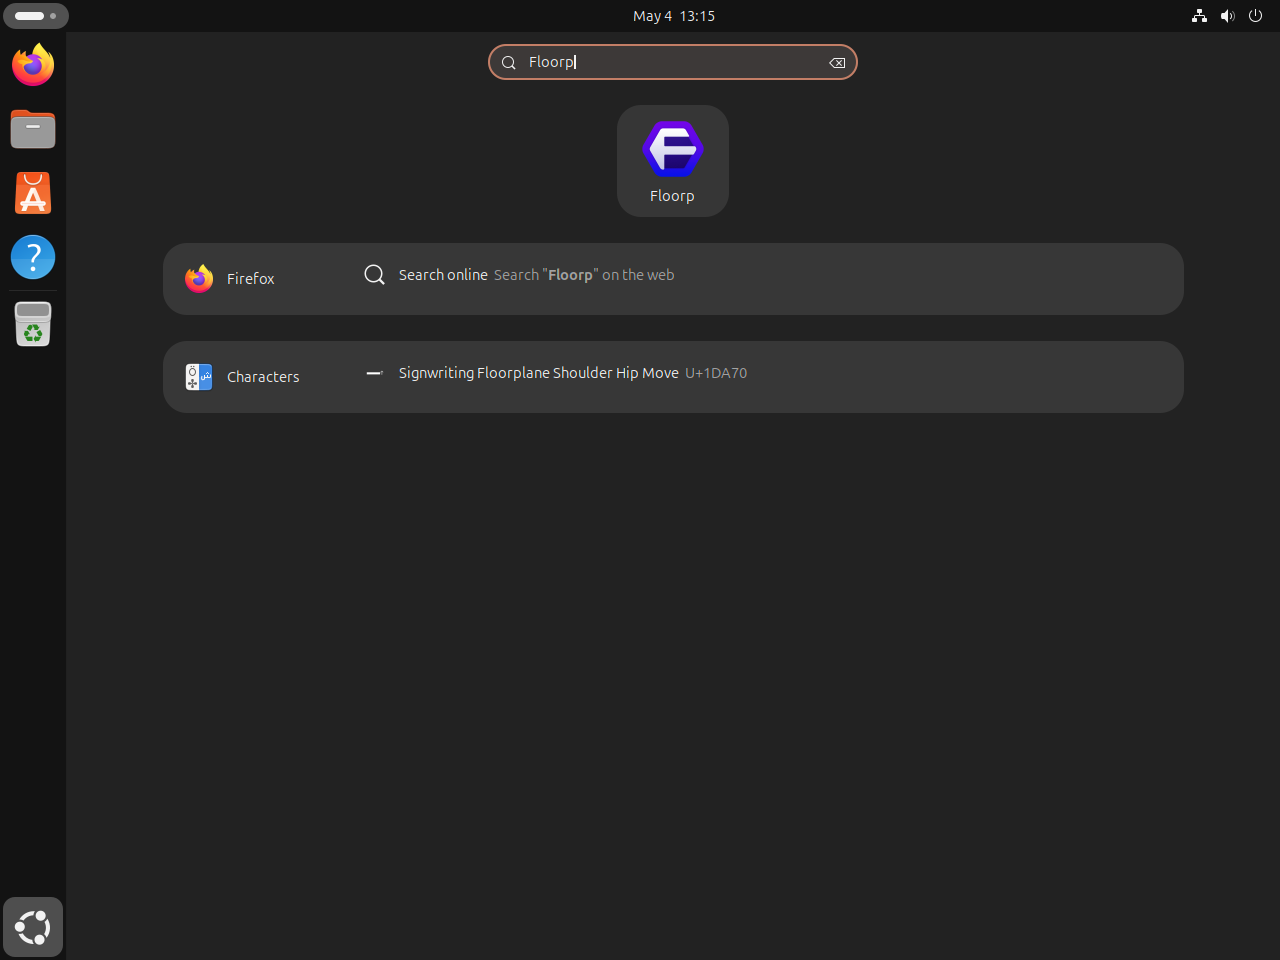Clear the search field text

pos(837,63)
